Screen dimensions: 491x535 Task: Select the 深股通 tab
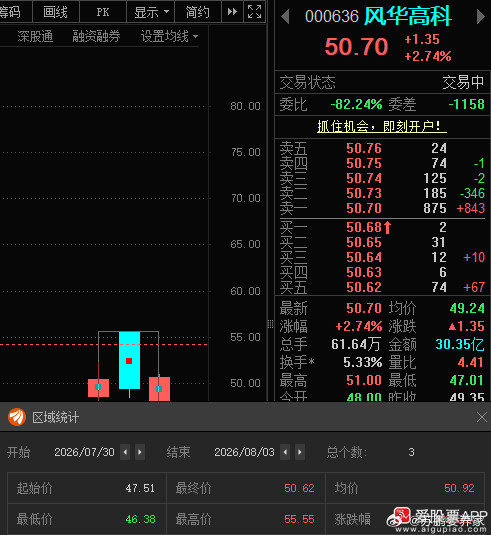[35, 36]
